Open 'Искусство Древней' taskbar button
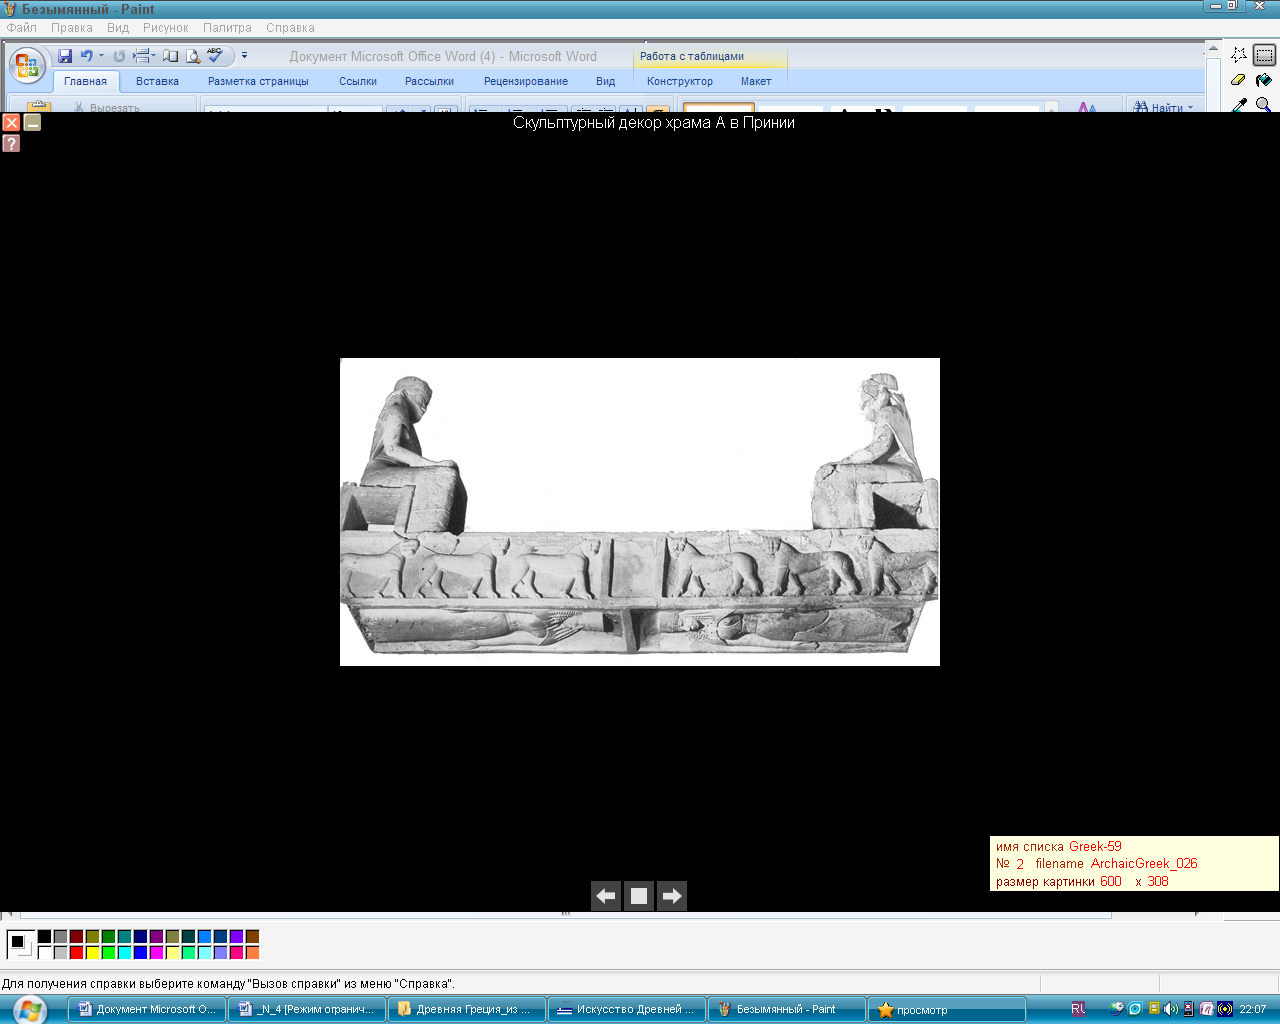The height and width of the screenshot is (1024, 1280). point(626,1010)
